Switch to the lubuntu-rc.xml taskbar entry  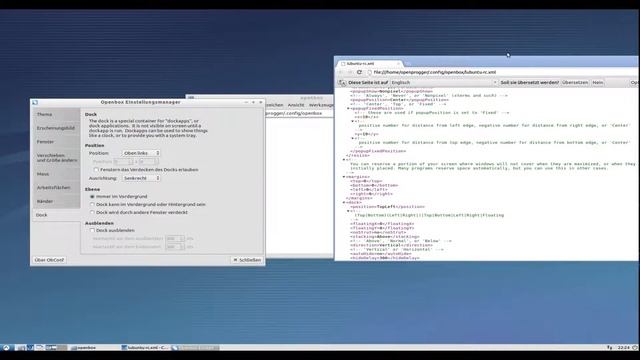pyautogui.click(x=144, y=348)
